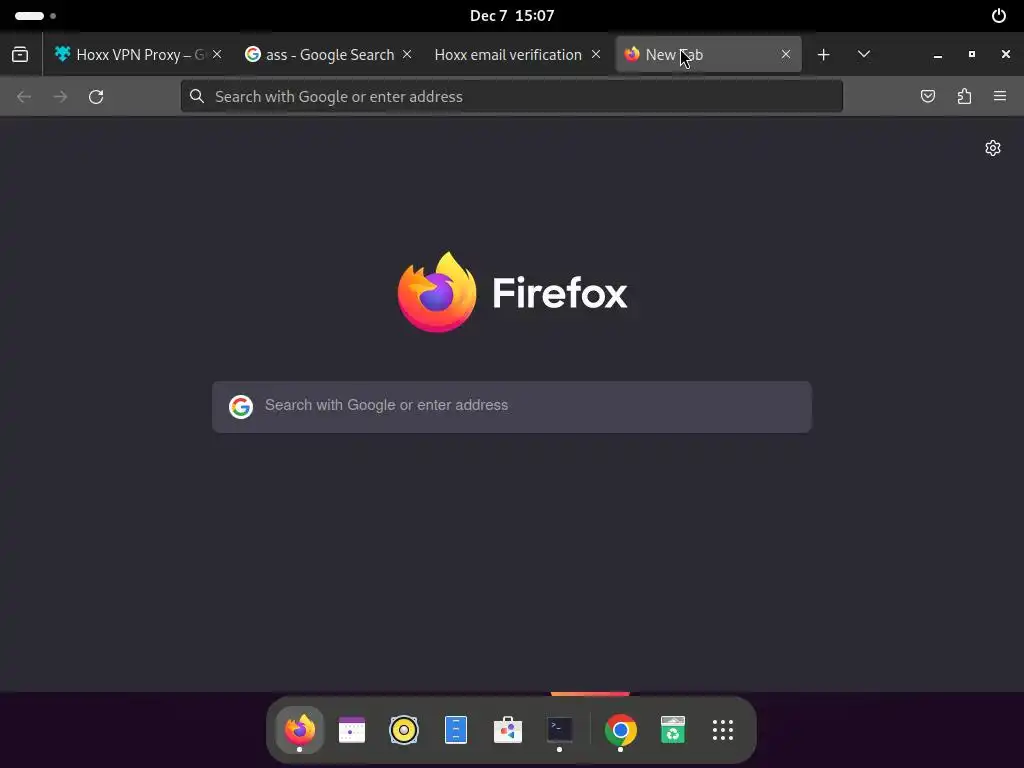Open Trash from the dock

click(x=673, y=729)
